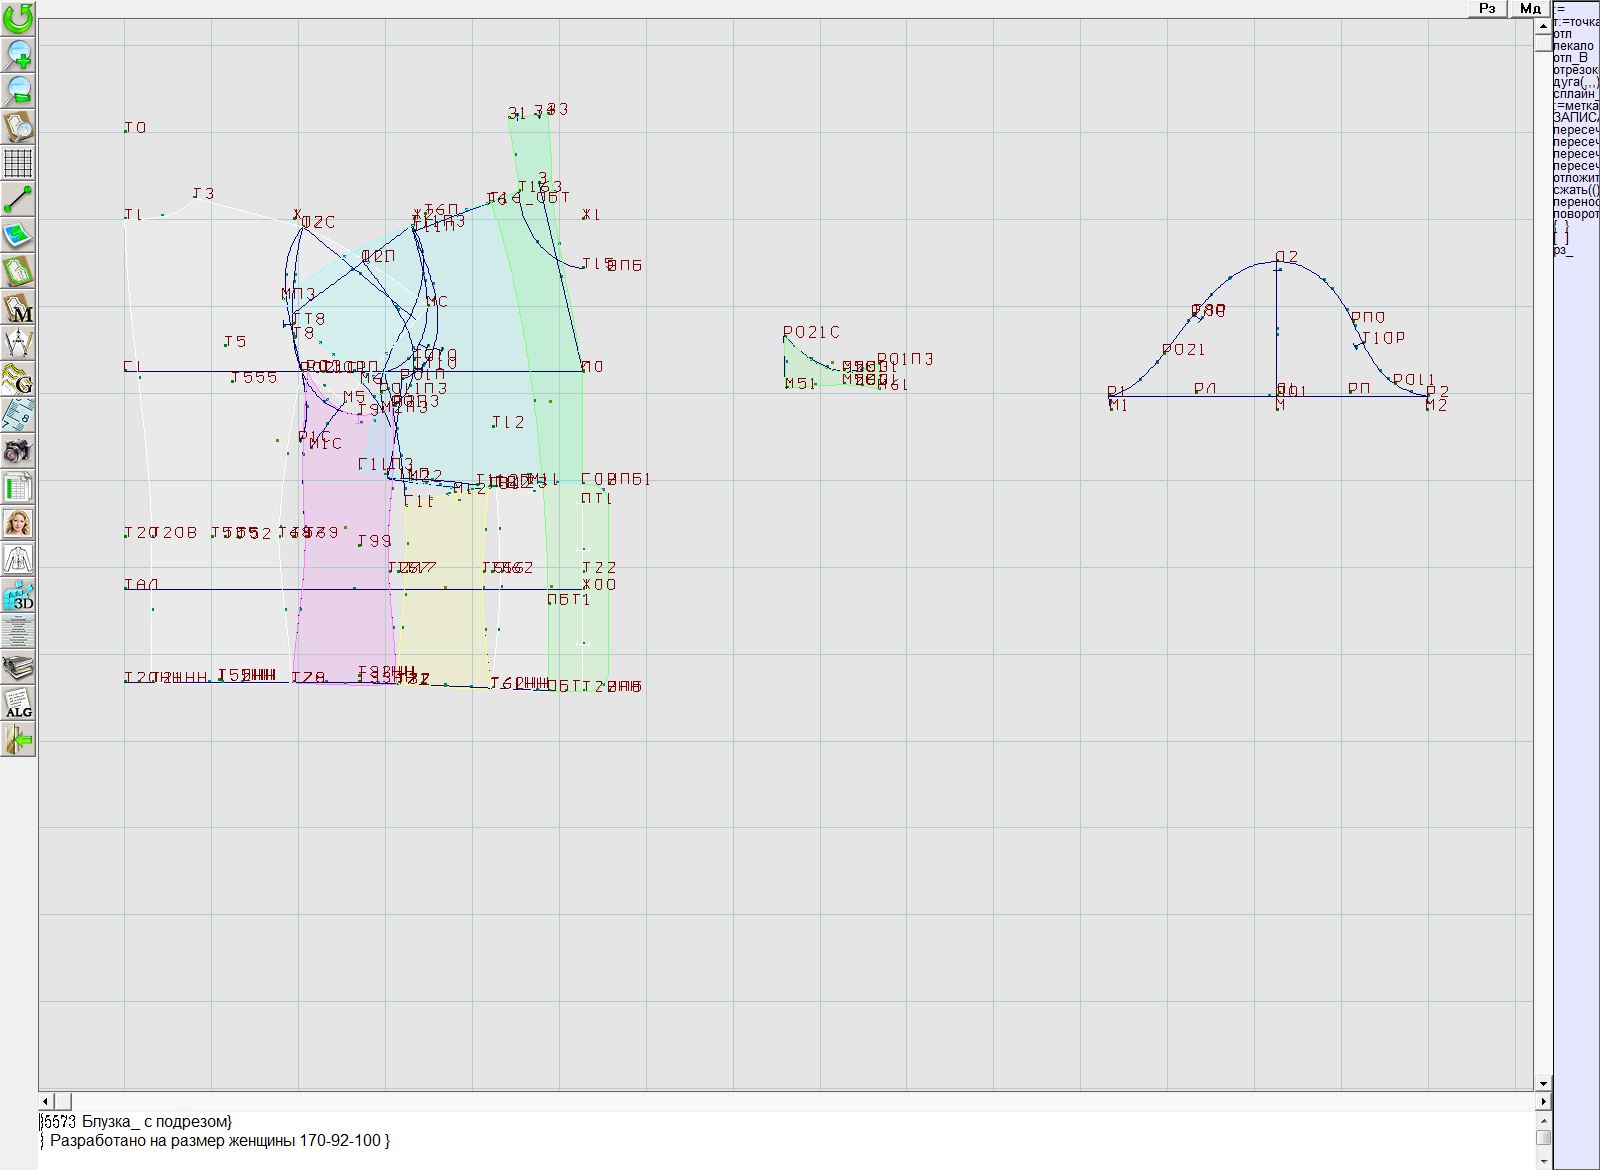Open the jacket sketch icon
1600x1170 pixels.
[x=18, y=559]
